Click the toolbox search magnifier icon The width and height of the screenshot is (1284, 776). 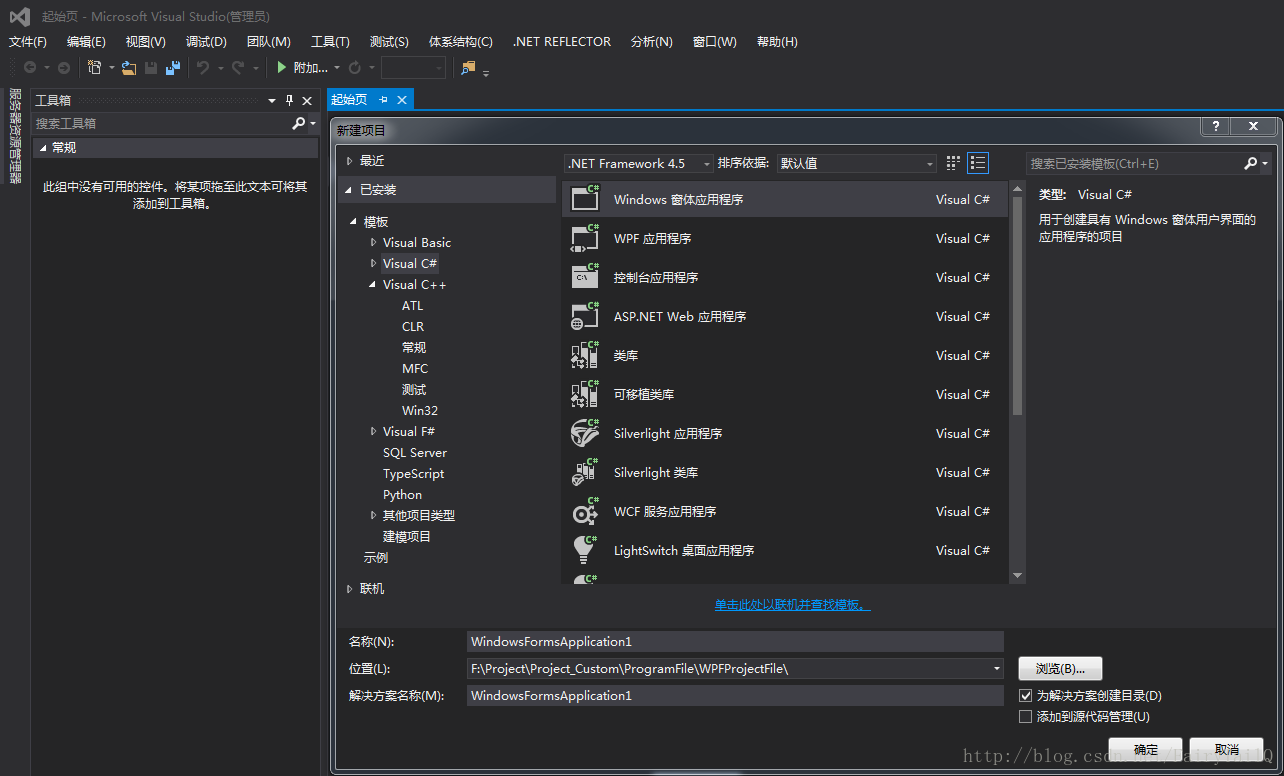(298, 123)
